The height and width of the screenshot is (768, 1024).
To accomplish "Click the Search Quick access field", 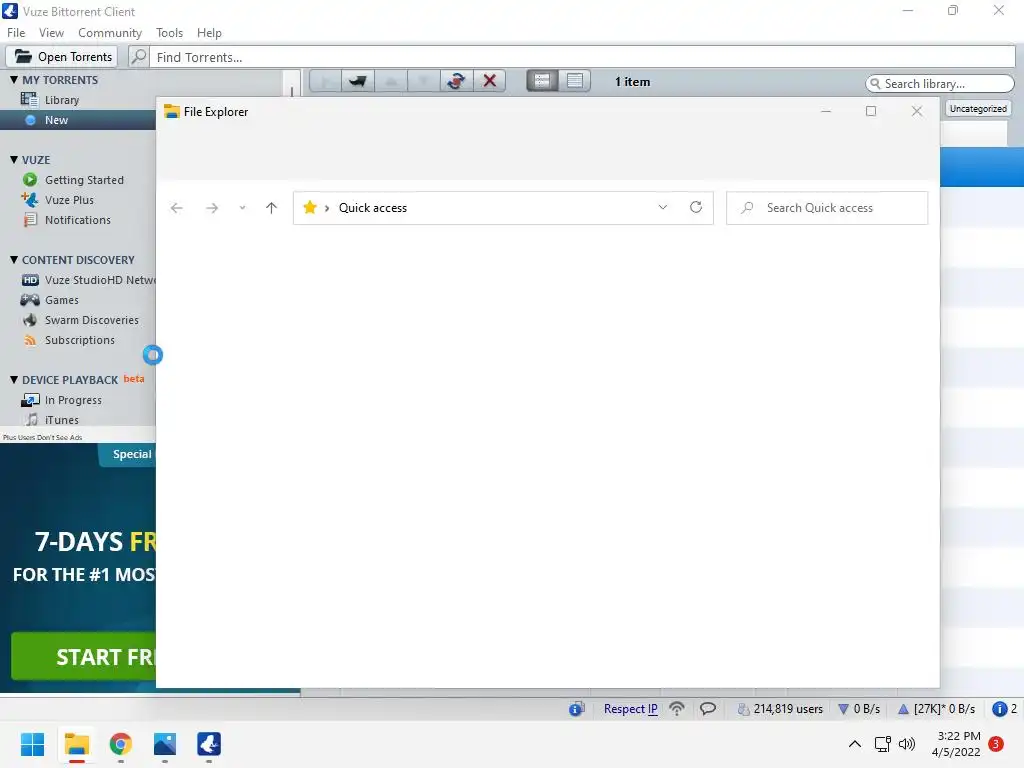I will click(x=827, y=208).
